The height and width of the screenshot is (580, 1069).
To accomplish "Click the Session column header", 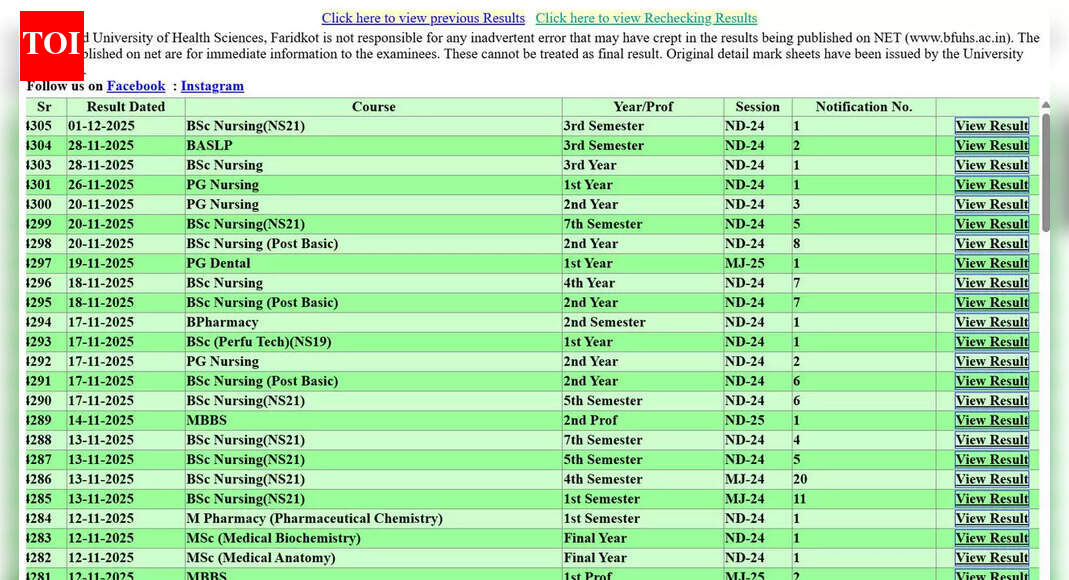I will 757,107.
